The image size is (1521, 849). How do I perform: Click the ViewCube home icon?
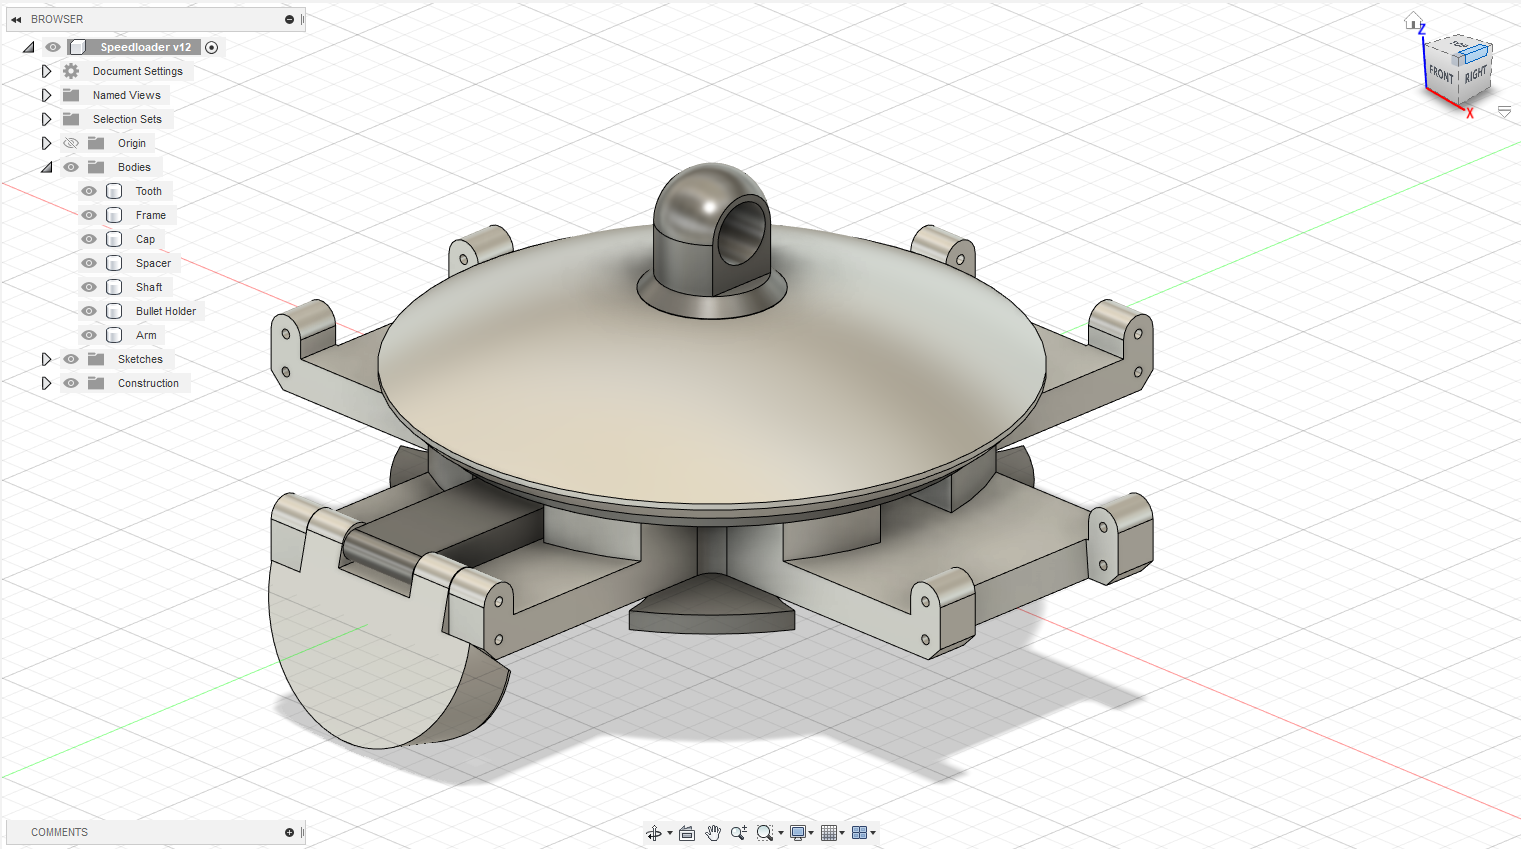tap(1413, 20)
